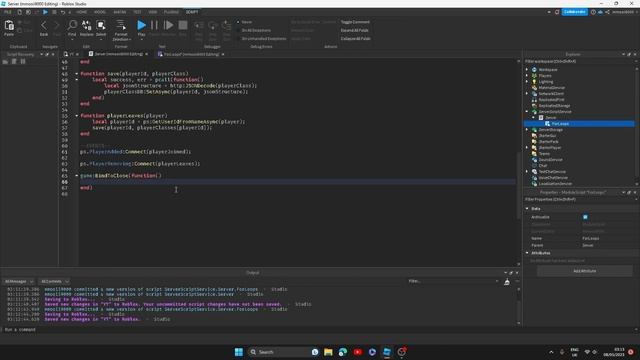This screenshot has width=640, height=360.
Task: Click the Resume button in Test group
Action: click(168, 25)
